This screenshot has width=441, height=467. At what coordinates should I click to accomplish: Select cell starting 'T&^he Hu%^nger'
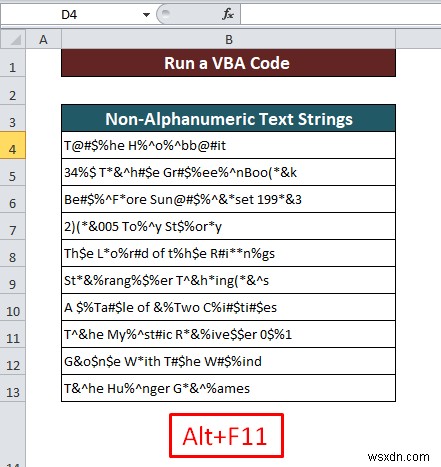tap(228, 388)
